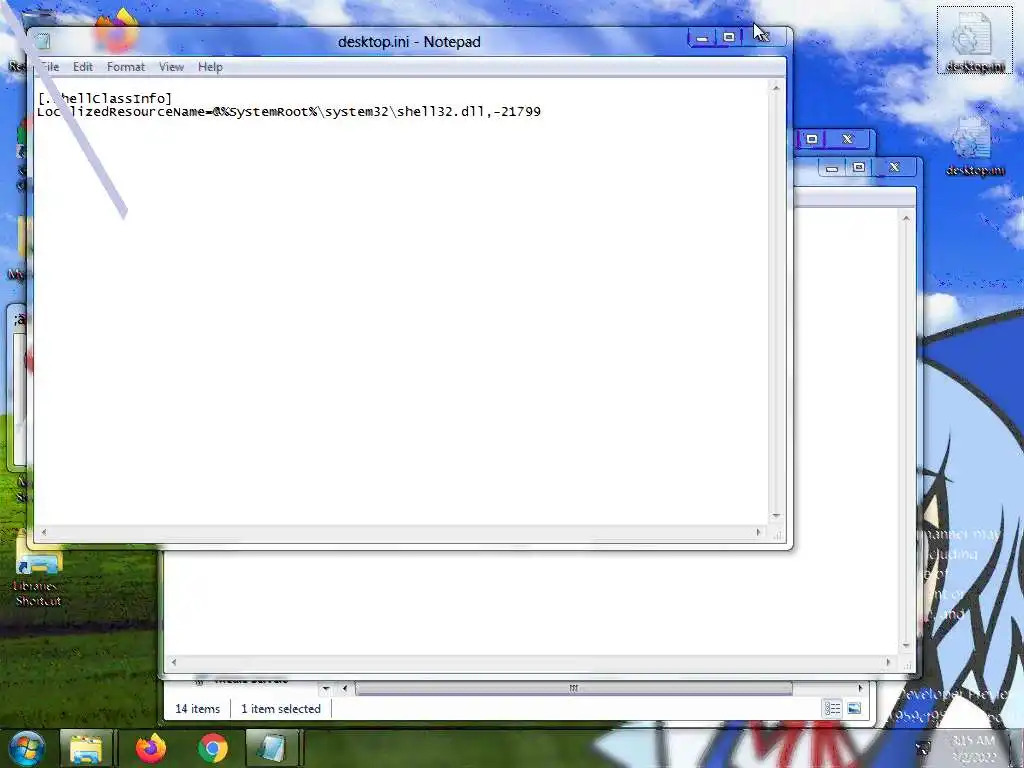1024x768 pixels.
Task: Click the "1 item selected" status text
Action: click(x=281, y=709)
